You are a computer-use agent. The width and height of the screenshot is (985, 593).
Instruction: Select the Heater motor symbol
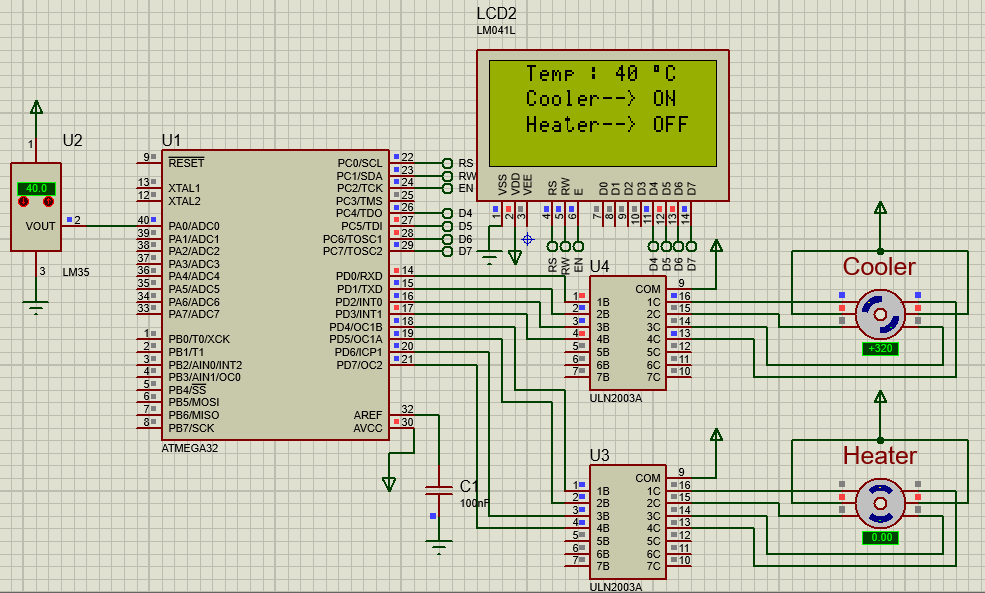pos(880,503)
